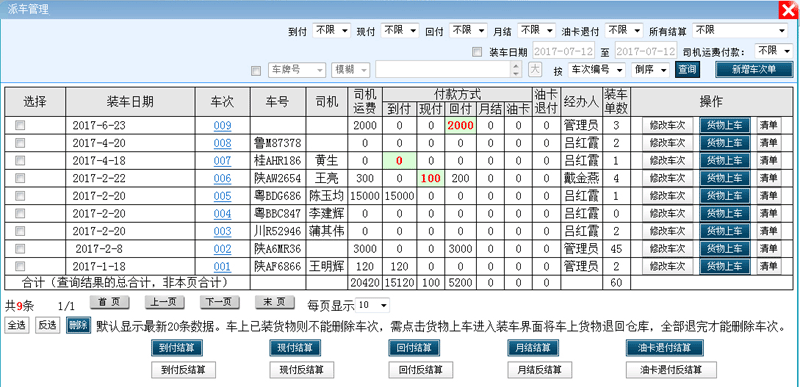Viewport: 800px width, 387px height.
Task: Tick the checkbox for train 009 row
Action: coord(20,125)
